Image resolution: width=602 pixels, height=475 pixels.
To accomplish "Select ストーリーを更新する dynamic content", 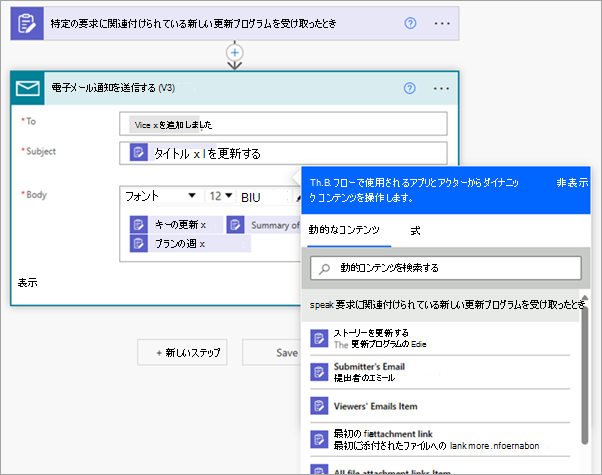I will click(440, 338).
